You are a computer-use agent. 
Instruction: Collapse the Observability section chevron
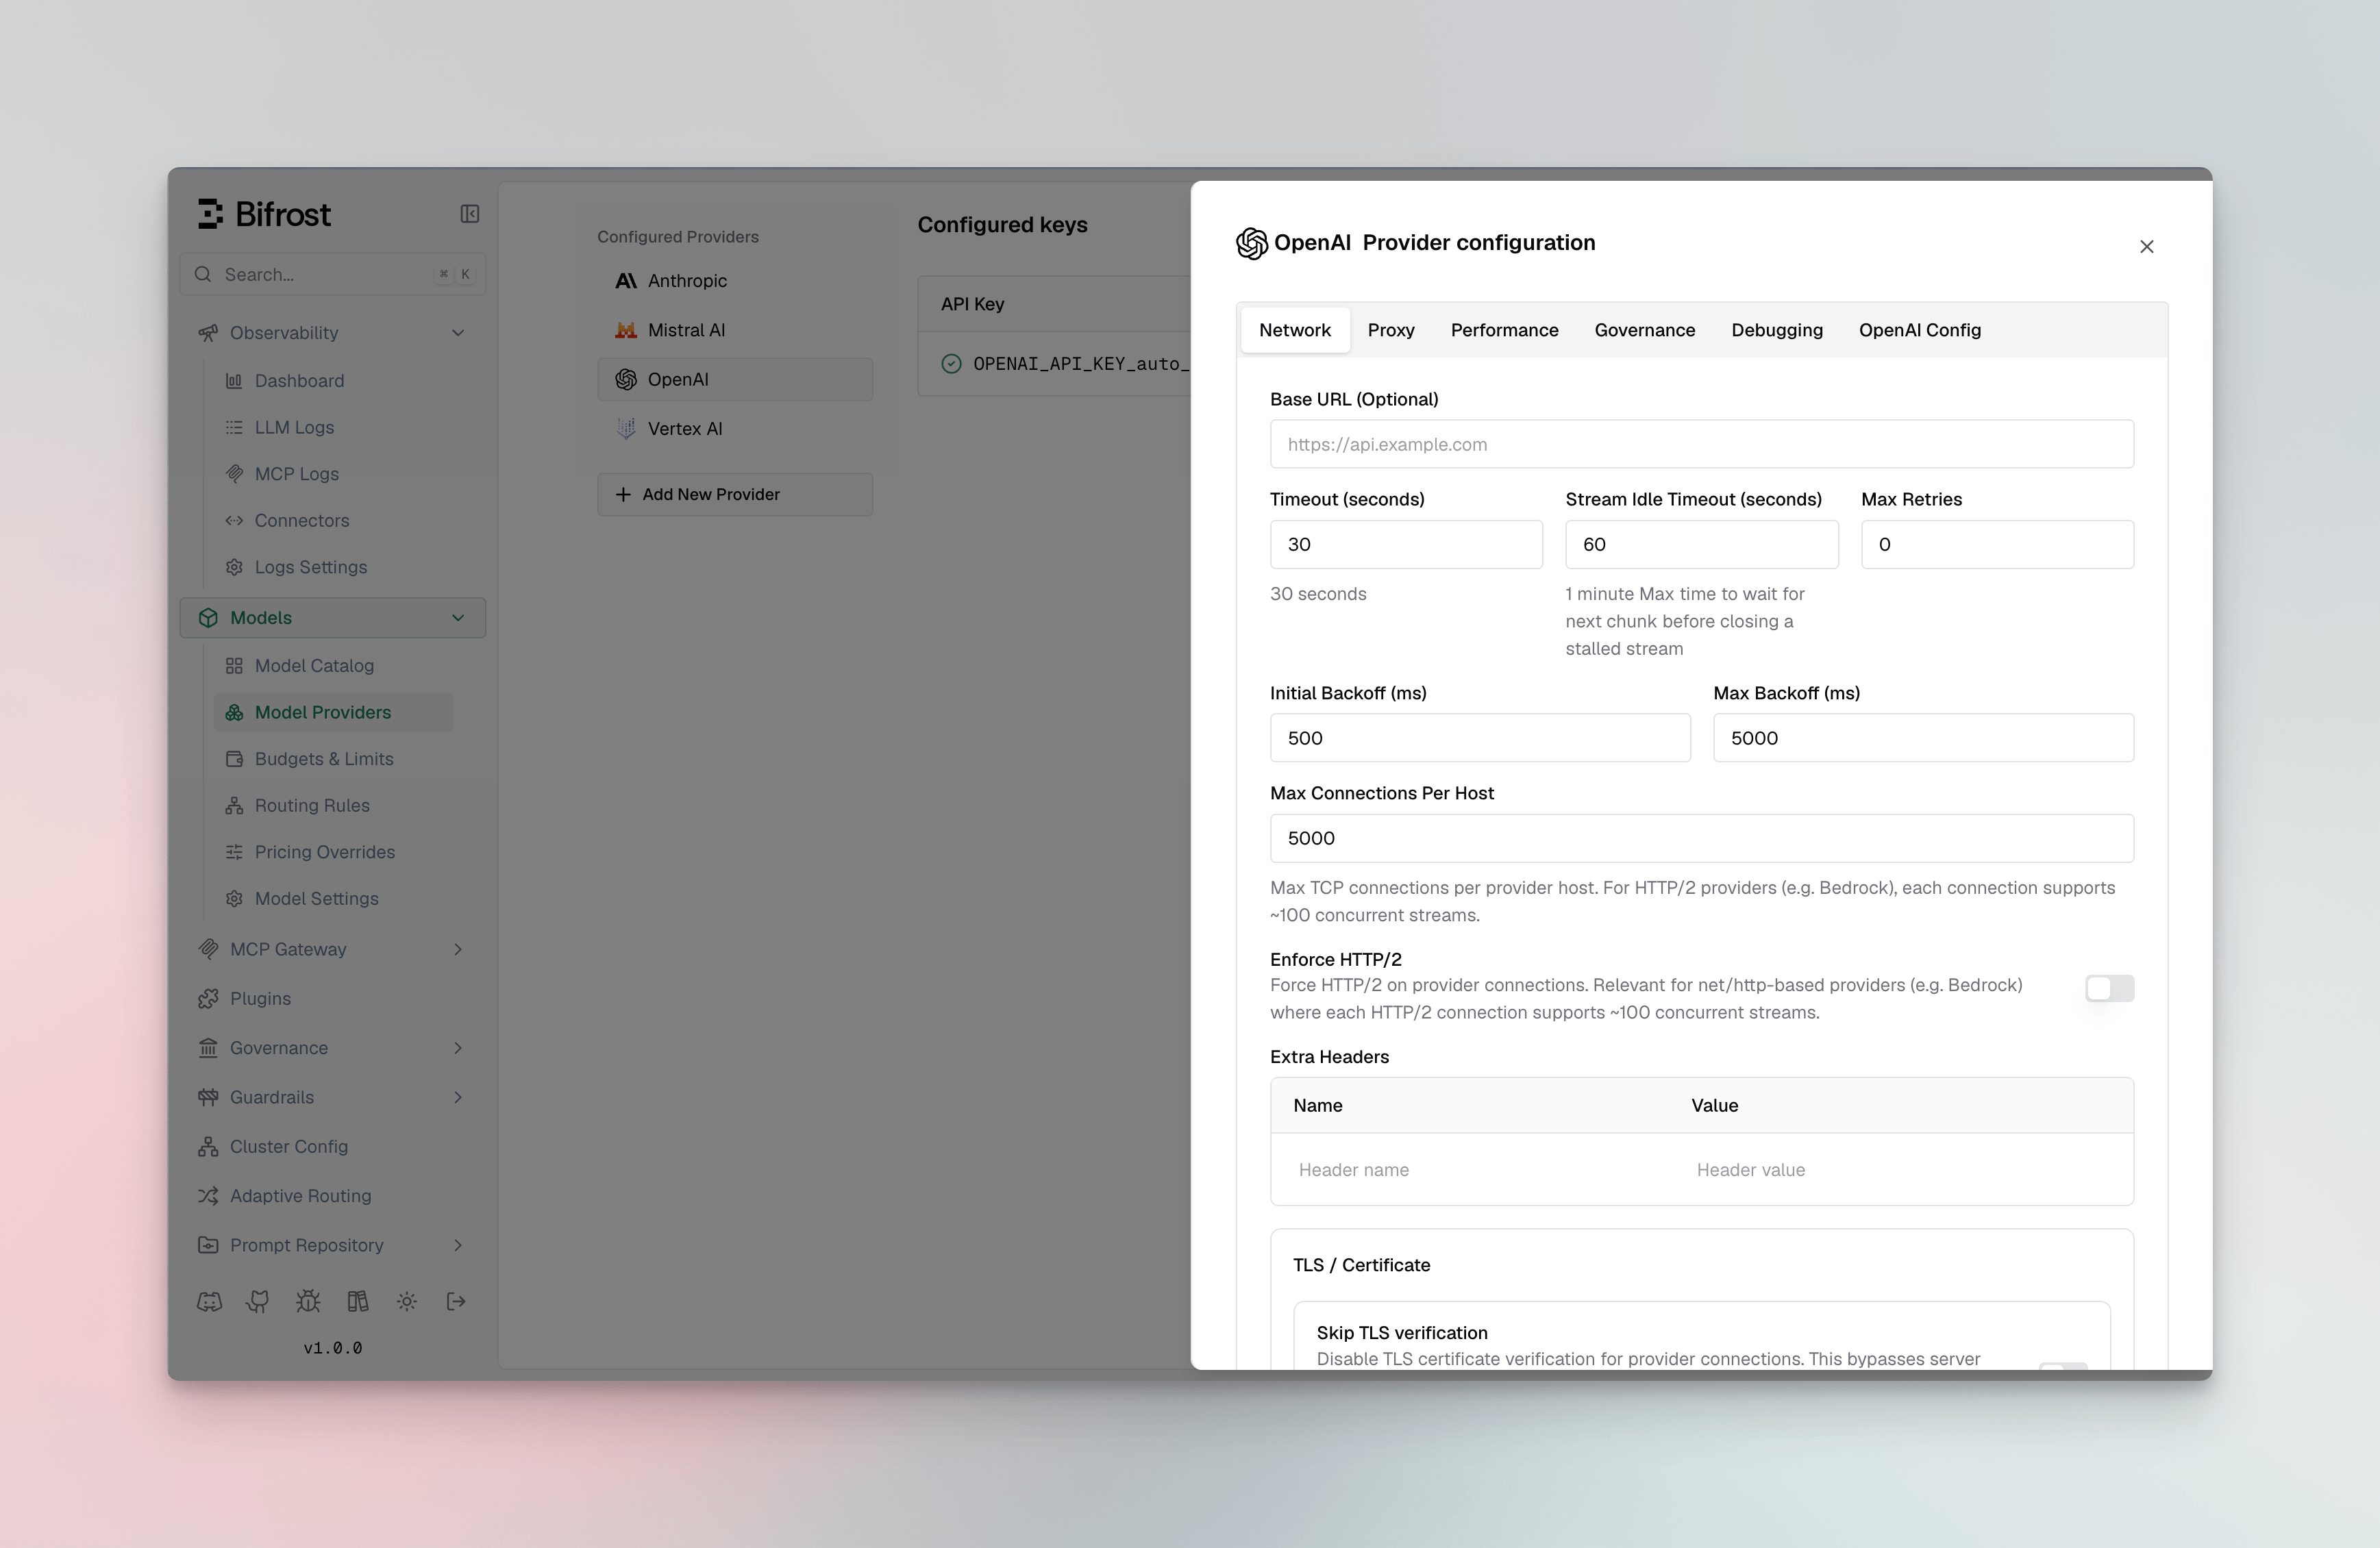click(458, 333)
